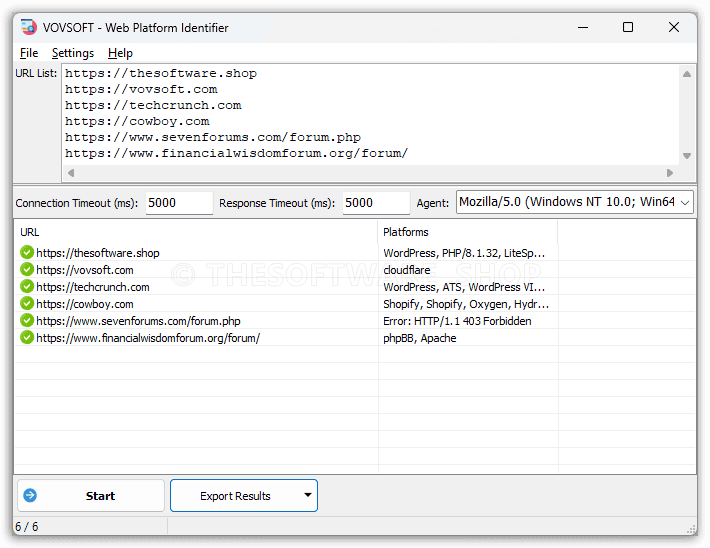Click the Response Timeout input field
The image size is (710, 548).
[376, 202]
